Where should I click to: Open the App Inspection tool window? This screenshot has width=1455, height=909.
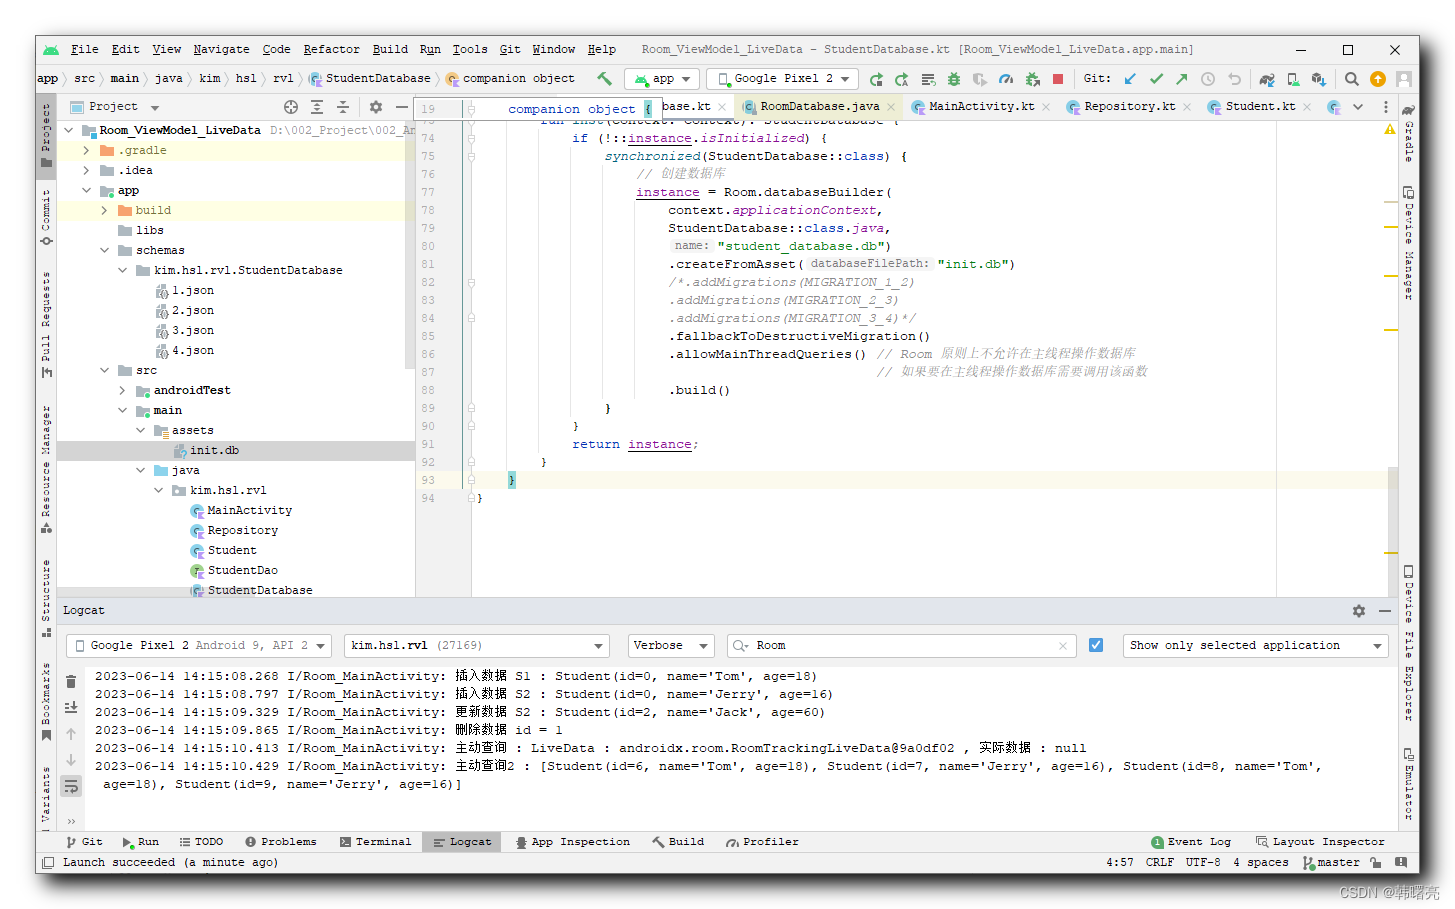click(573, 842)
